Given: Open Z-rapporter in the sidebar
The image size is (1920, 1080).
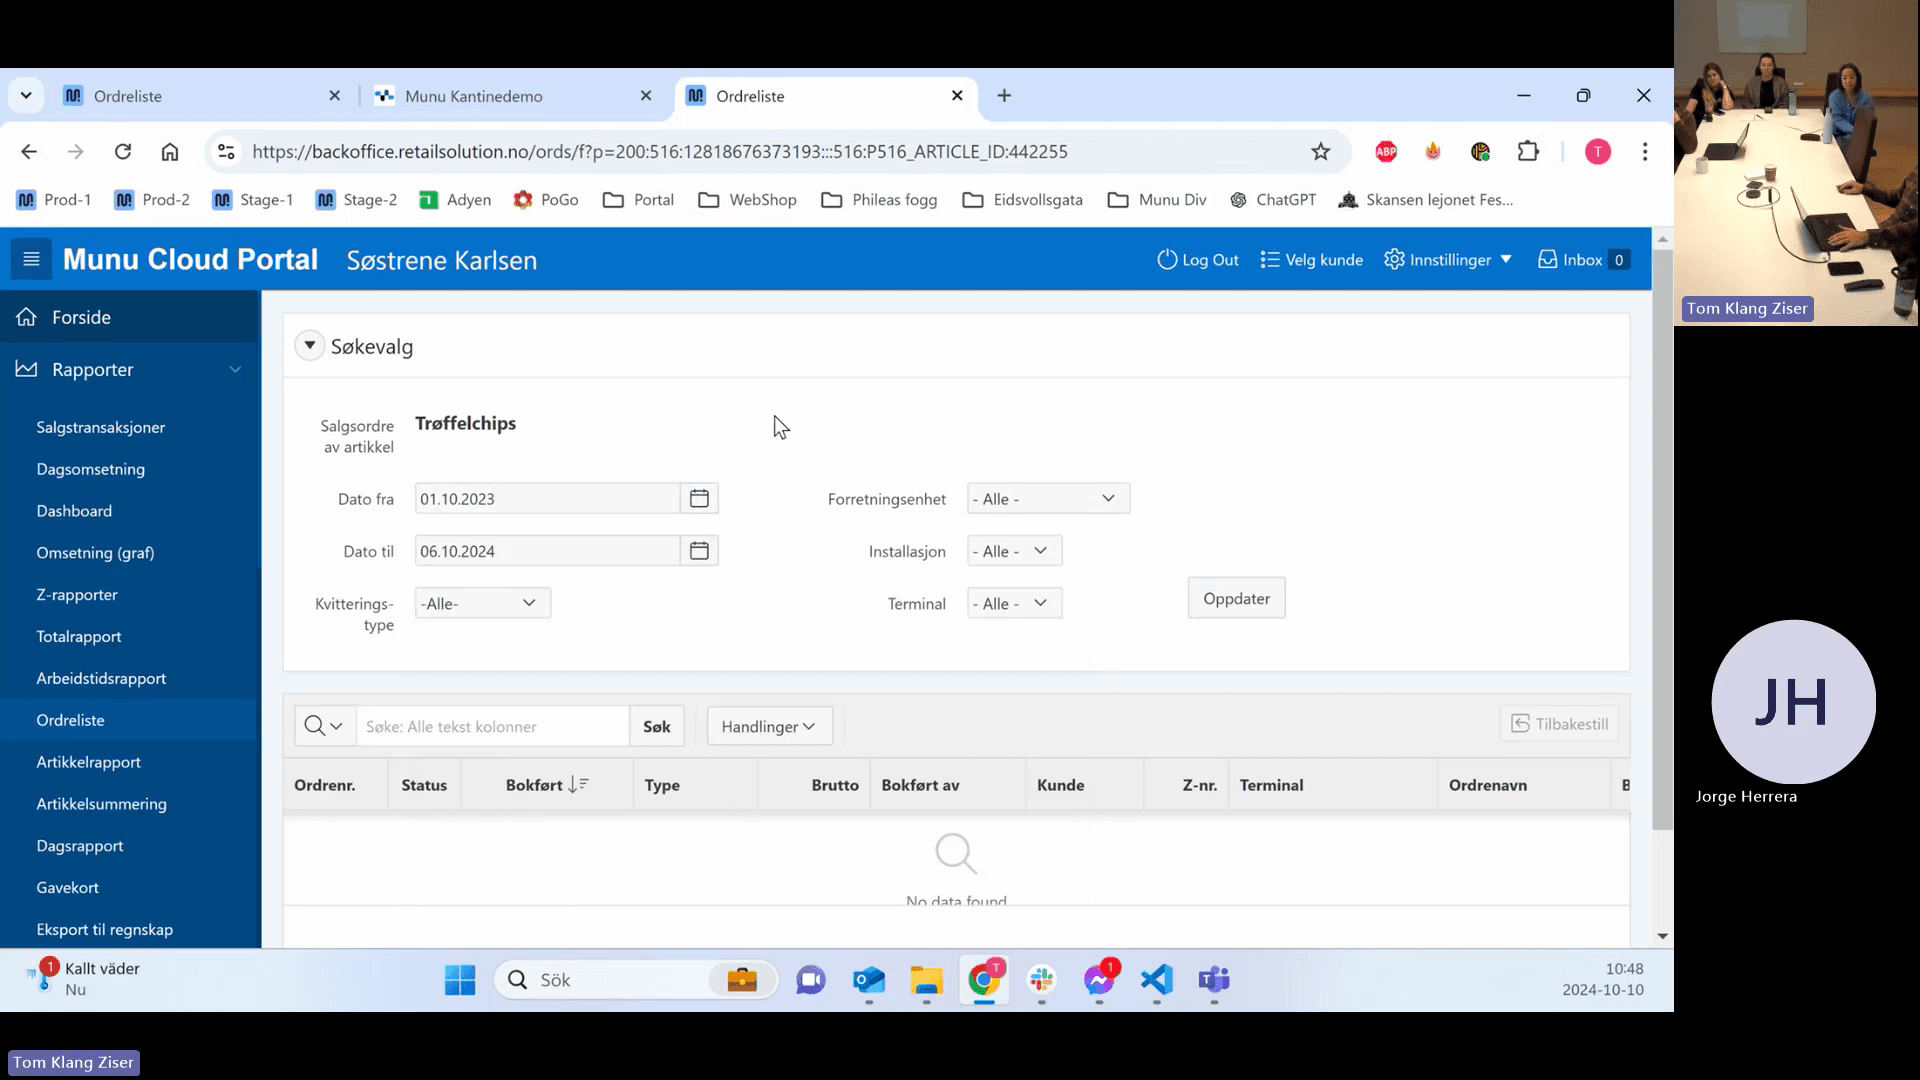Looking at the screenshot, I should (x=77, y=595).
